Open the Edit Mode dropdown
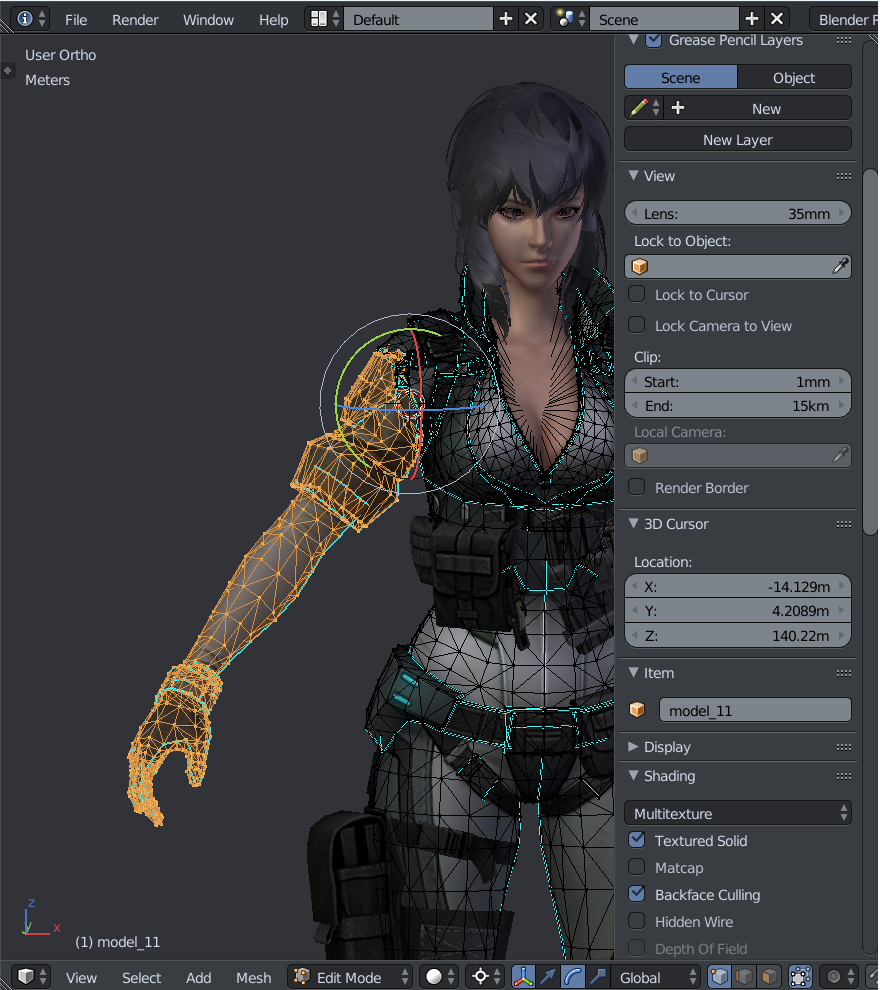The width and height of the screenshot is (882, 990). [x=350, y=977]
